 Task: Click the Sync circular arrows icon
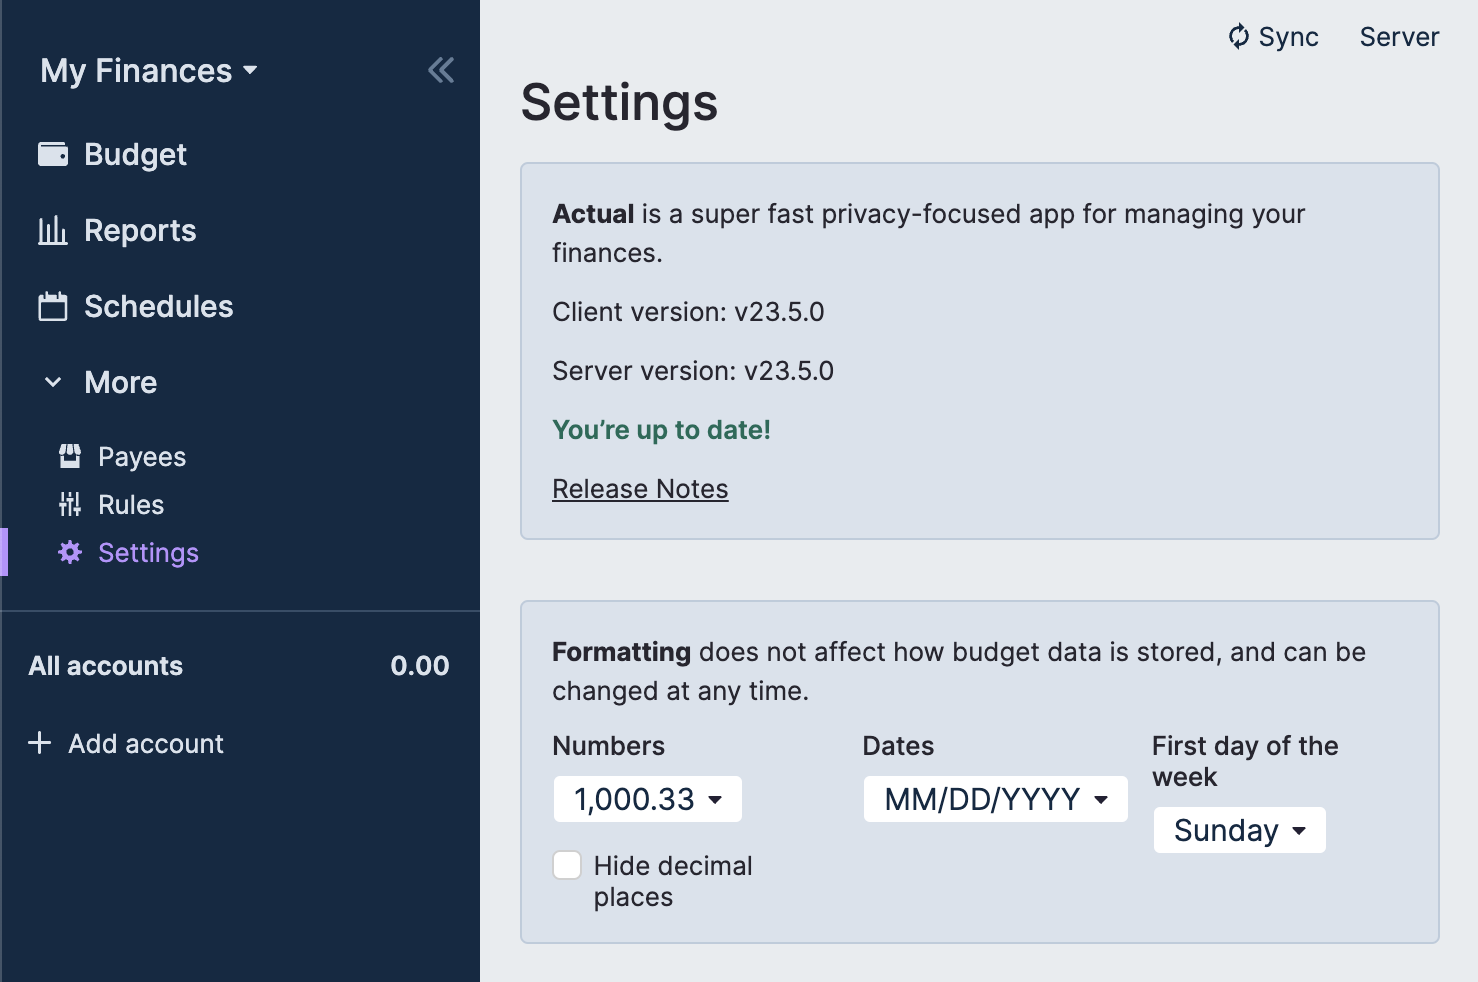[x=1239, y=37]
